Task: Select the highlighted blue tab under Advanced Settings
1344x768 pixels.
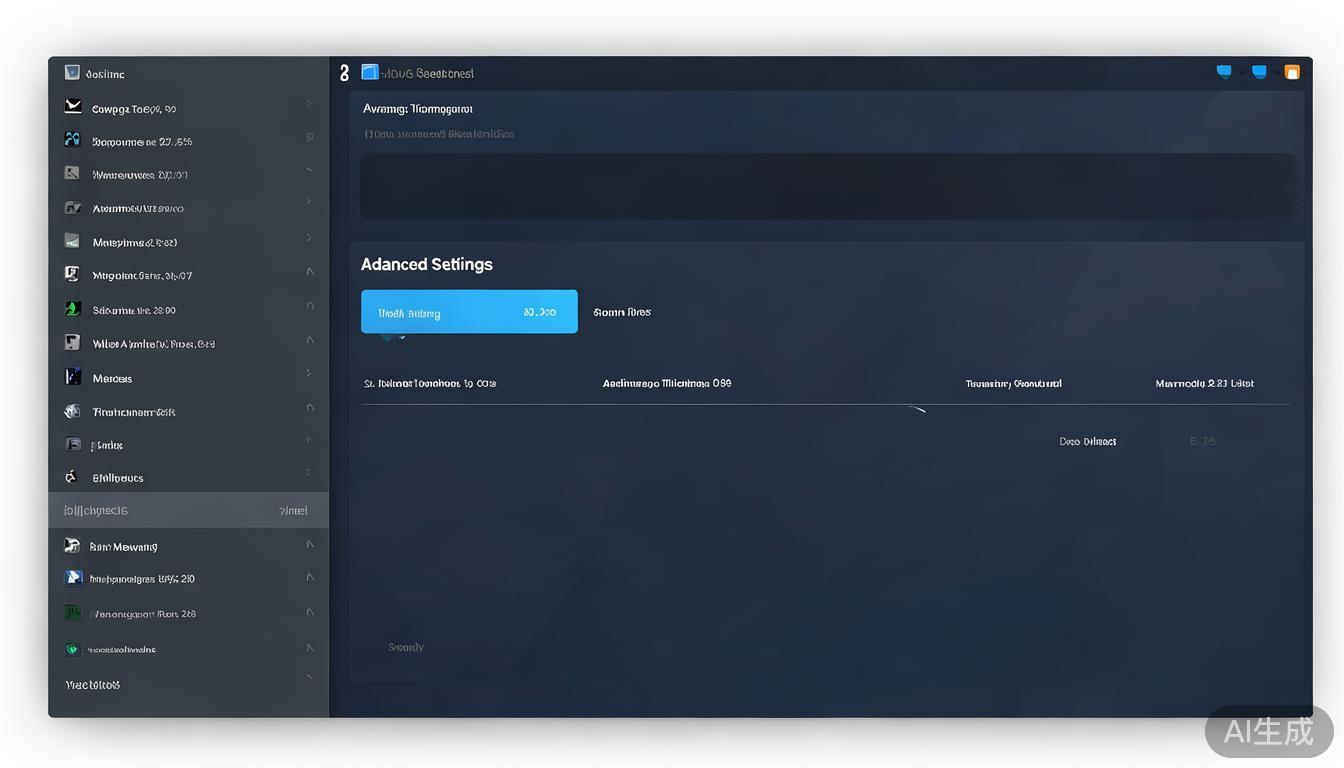Action: tap(469, 312)
